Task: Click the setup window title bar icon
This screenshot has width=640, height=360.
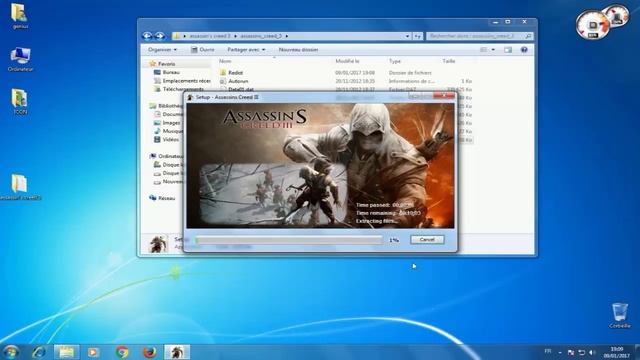Action: tap(190, 97)
